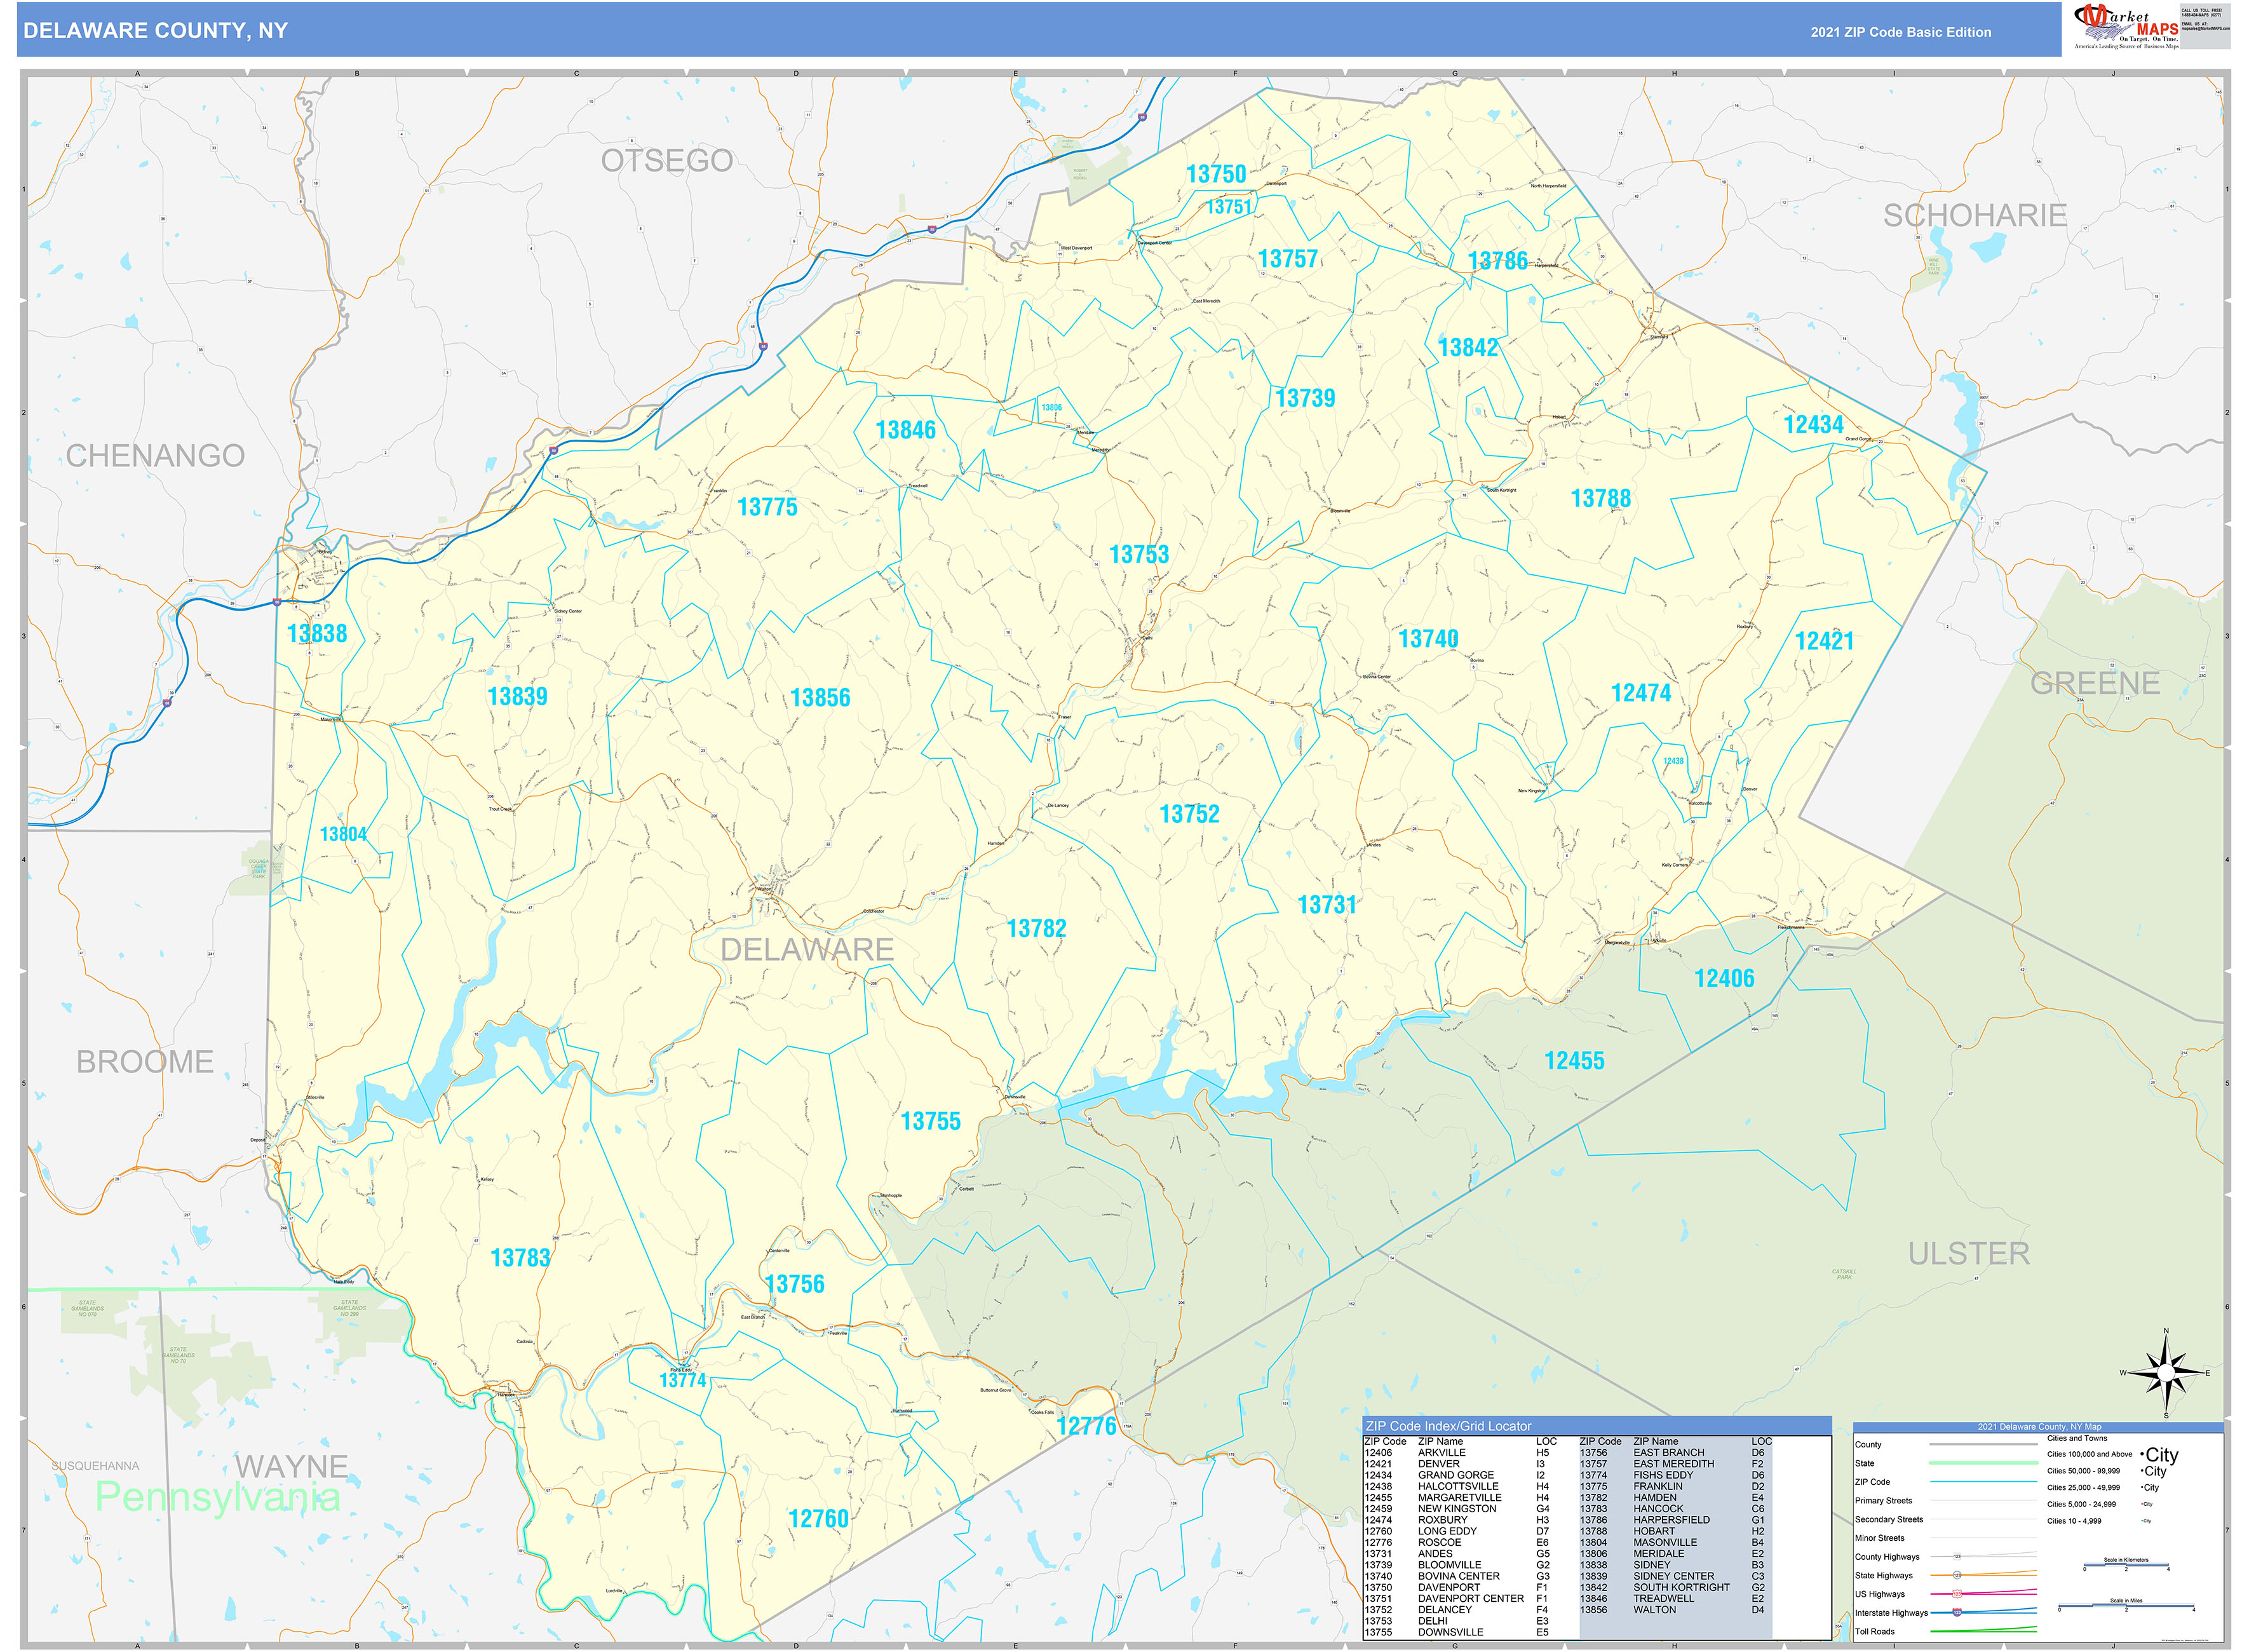Click ZIP label 13788 on the map
The height and width of the screenshot is (1652, 2242).
[x=1600, y=499]
